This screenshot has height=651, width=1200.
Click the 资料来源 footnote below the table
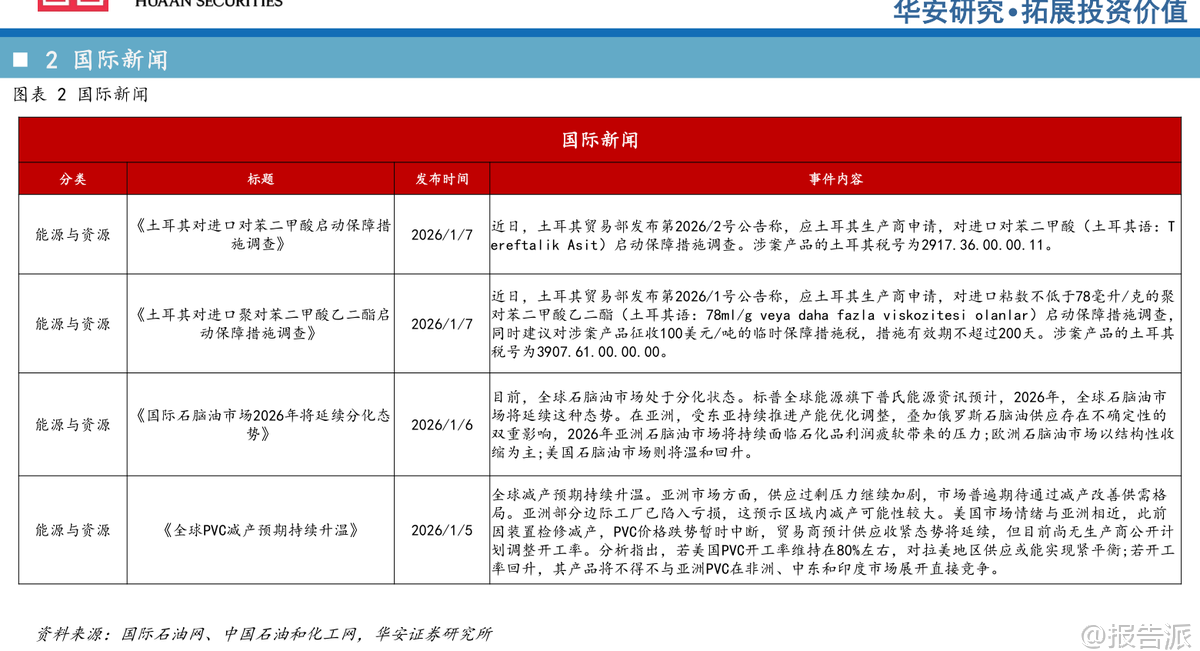coord(264,633)
